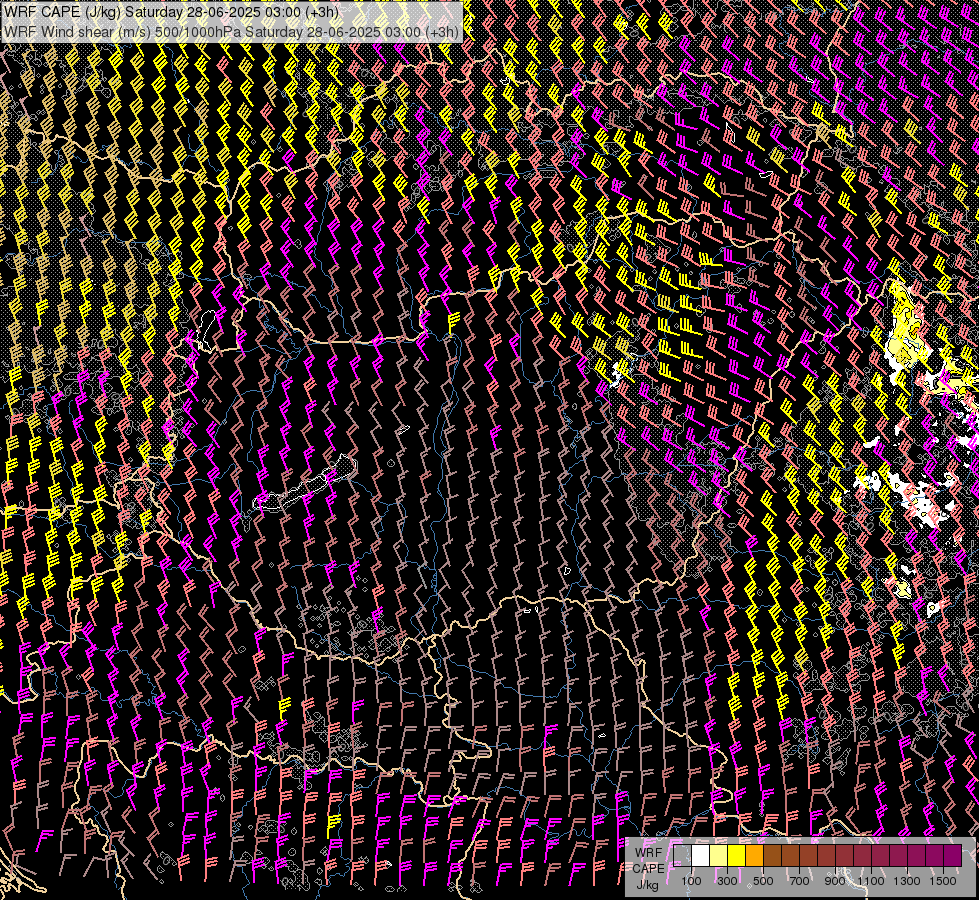
Task: Click the legend value 1100
Action: pos(871,881)
